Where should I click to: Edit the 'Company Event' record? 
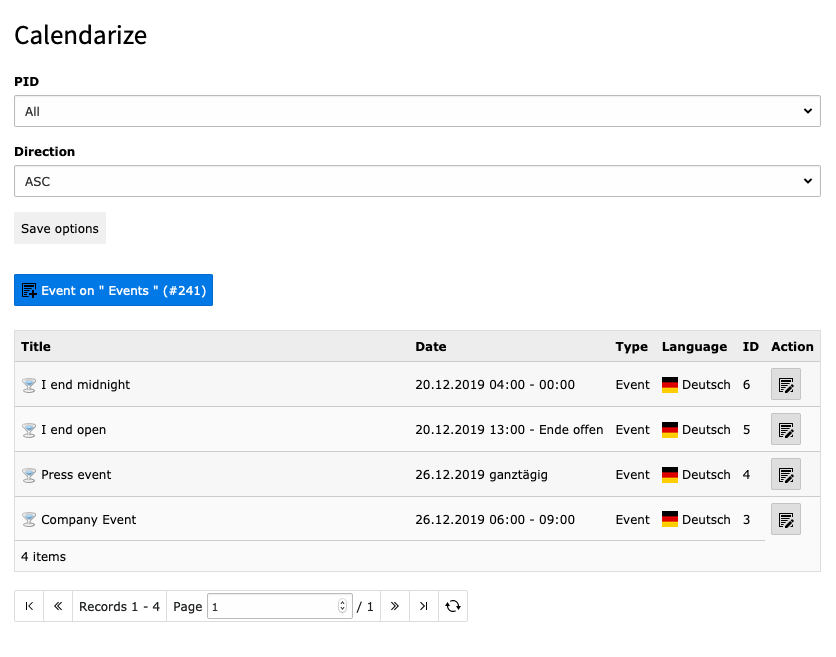pyautogui.click(x=786, y=519)
